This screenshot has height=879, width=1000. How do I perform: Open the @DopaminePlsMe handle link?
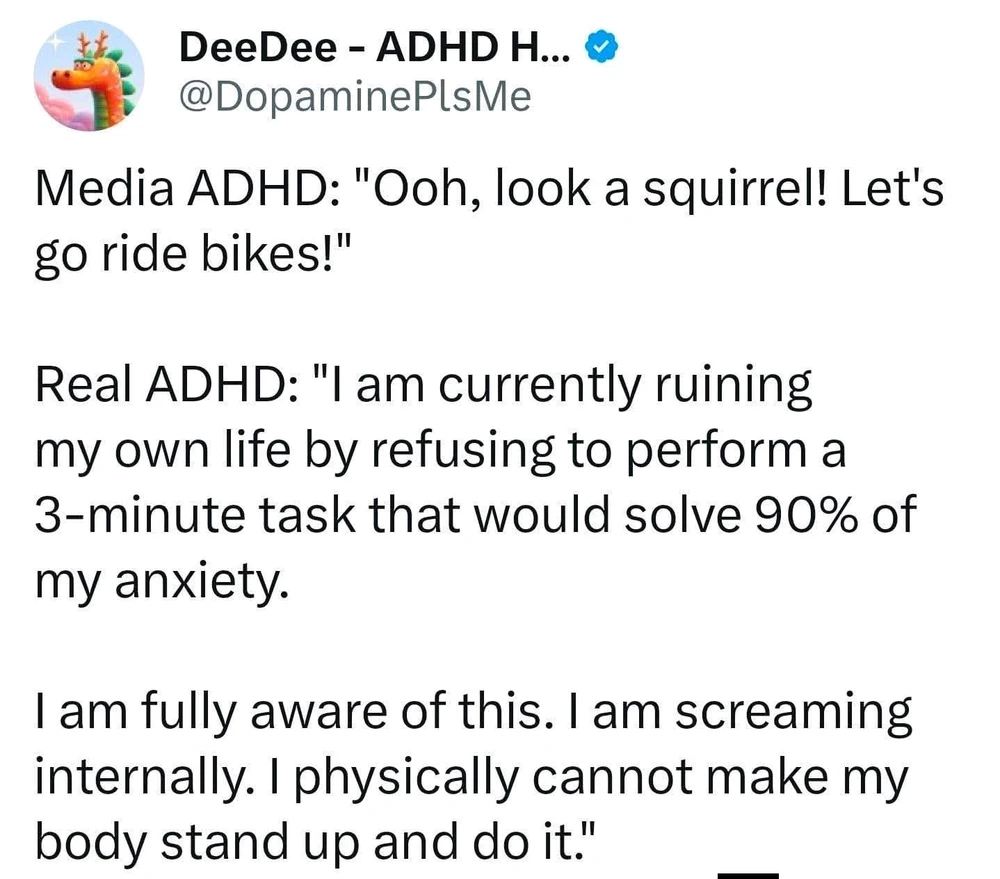click(355, 97)
